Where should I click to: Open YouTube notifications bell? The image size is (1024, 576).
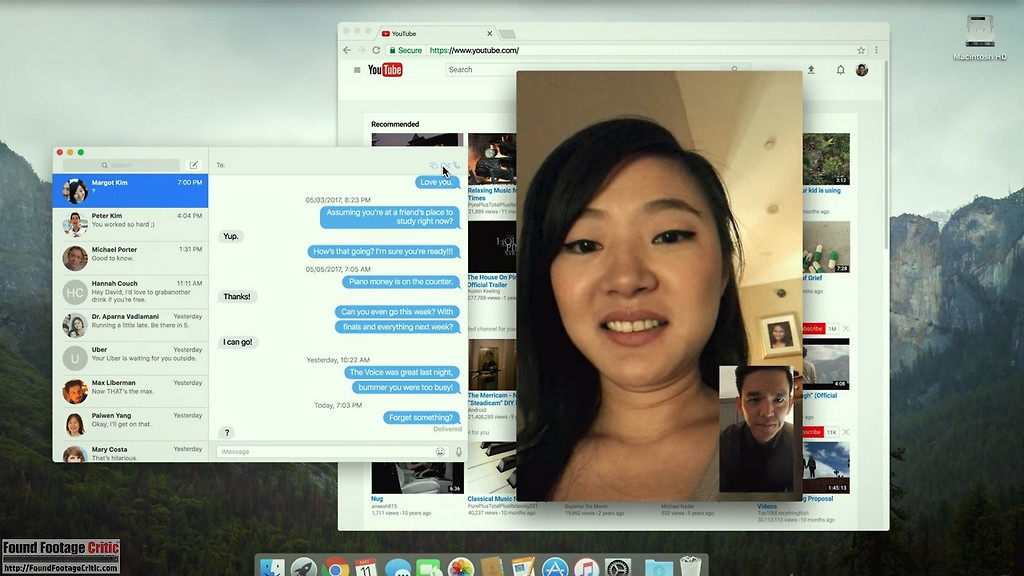[x=840, y=70]
